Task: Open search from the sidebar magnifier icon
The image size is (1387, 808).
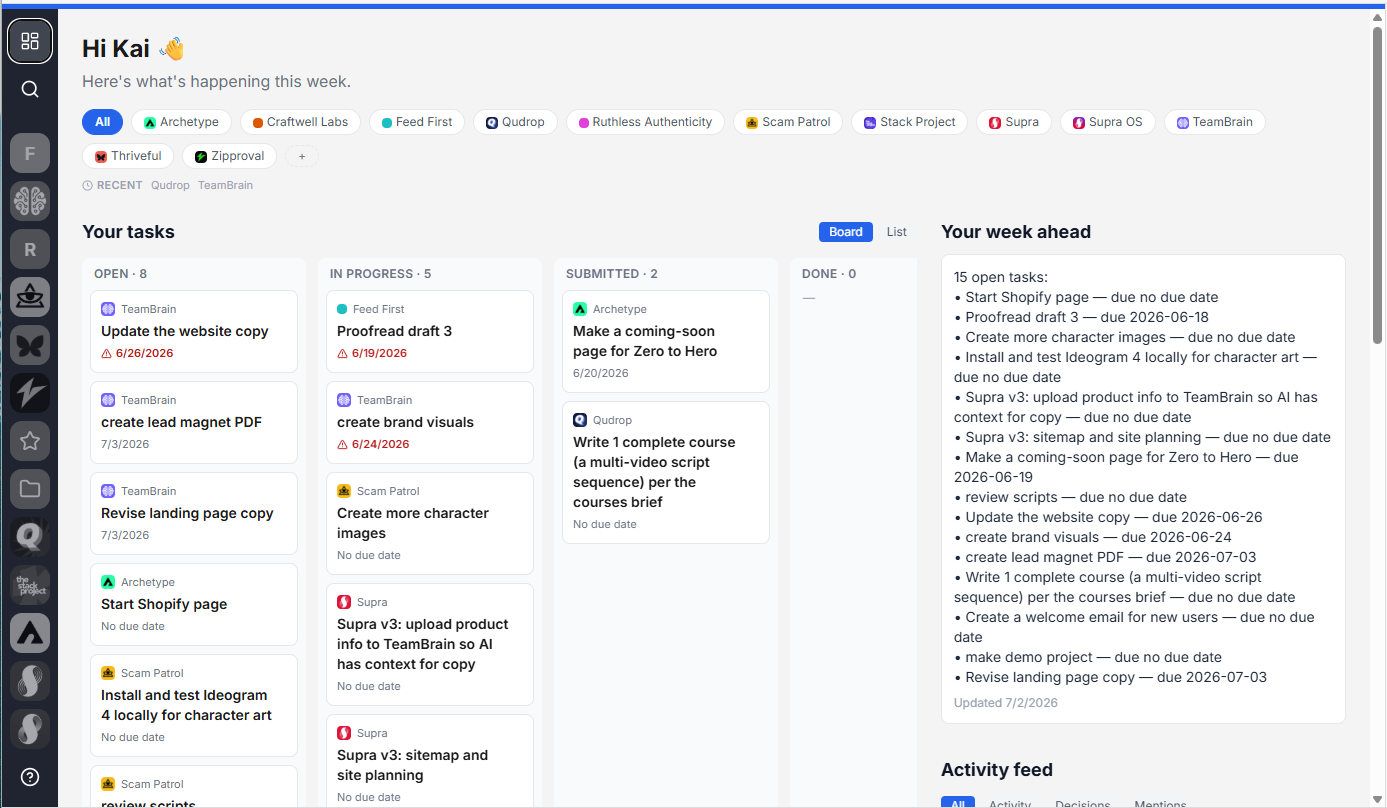Action: pos(30,89)
